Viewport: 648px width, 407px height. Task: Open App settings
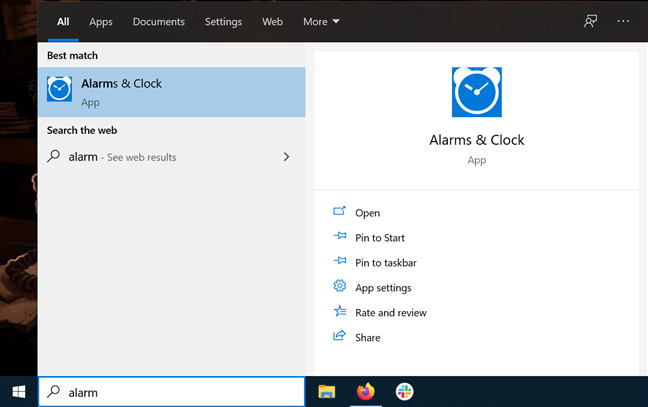point(383,288)
